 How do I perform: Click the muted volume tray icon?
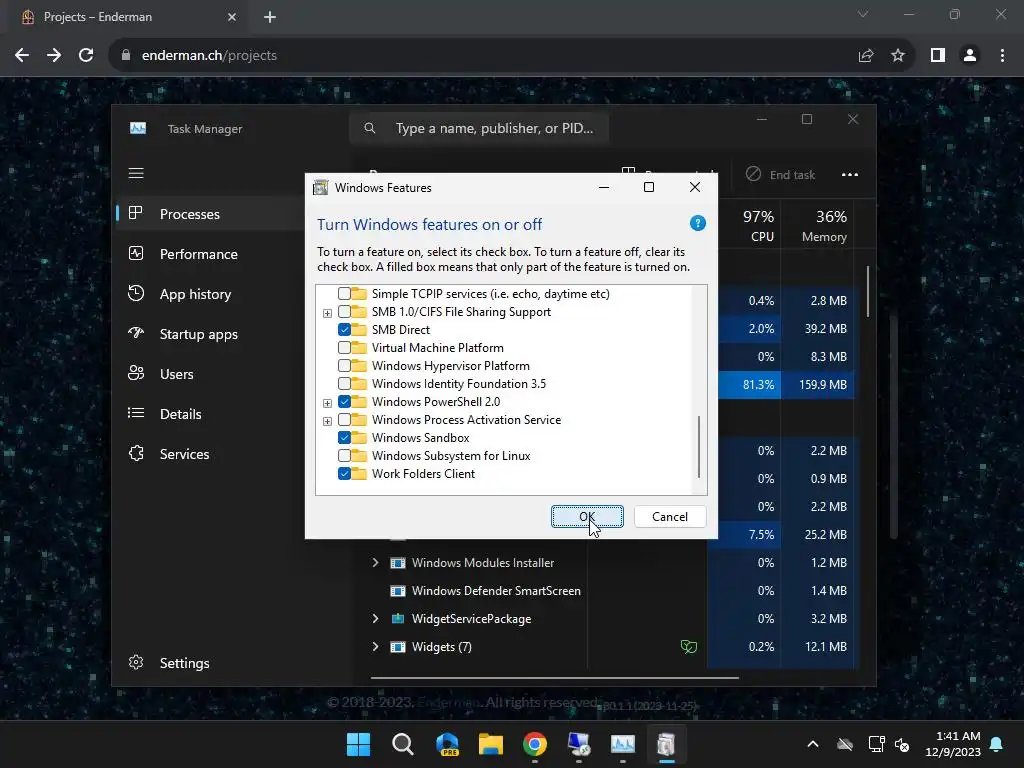903,744
